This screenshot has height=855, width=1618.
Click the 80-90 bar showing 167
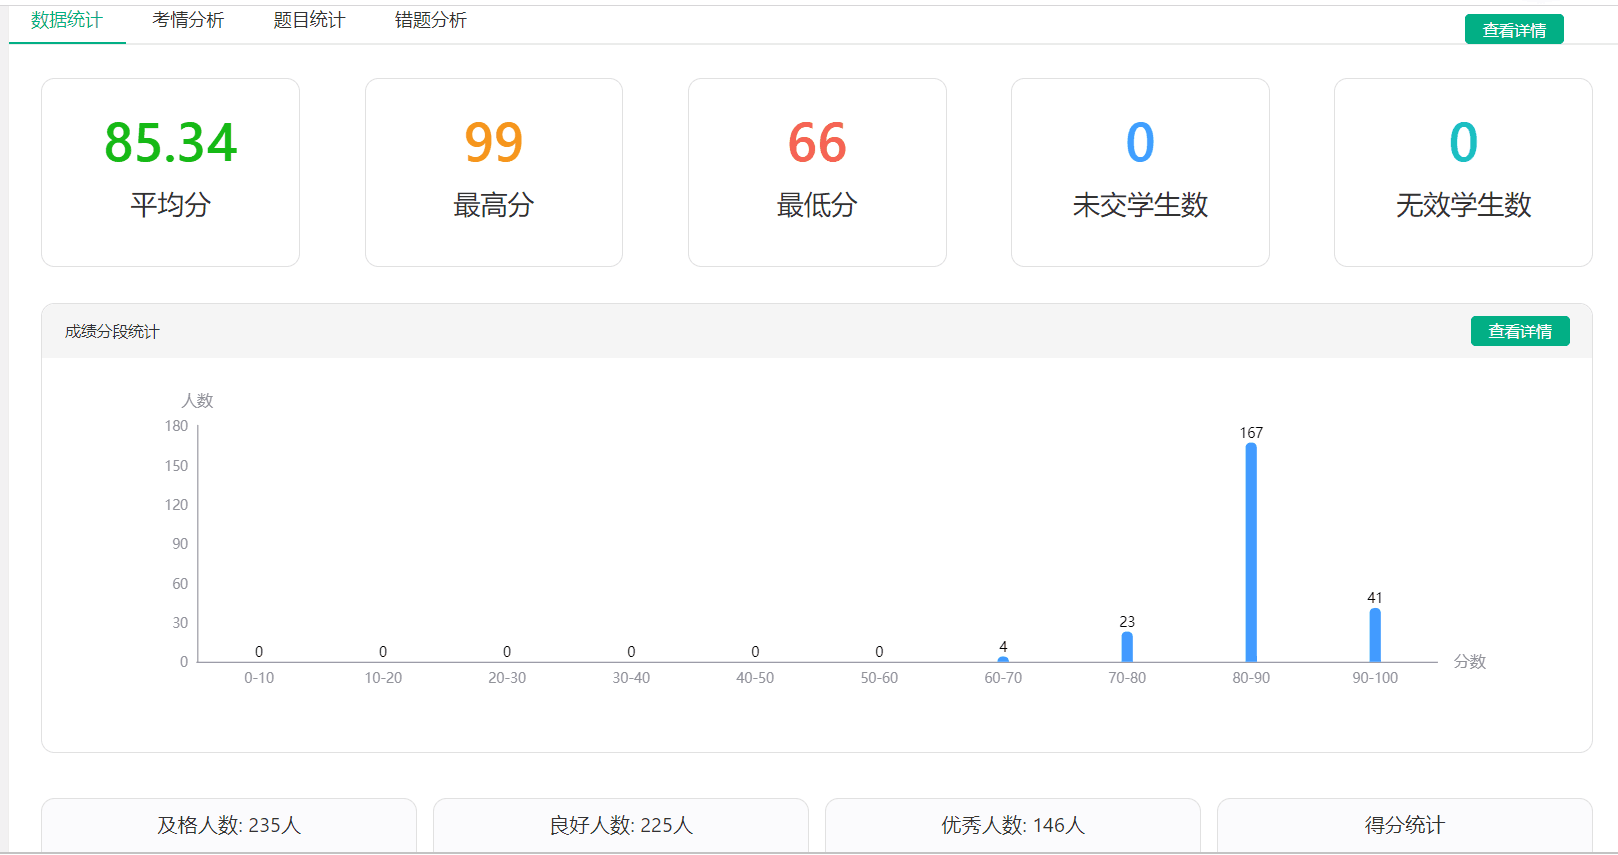point(1251,552)
